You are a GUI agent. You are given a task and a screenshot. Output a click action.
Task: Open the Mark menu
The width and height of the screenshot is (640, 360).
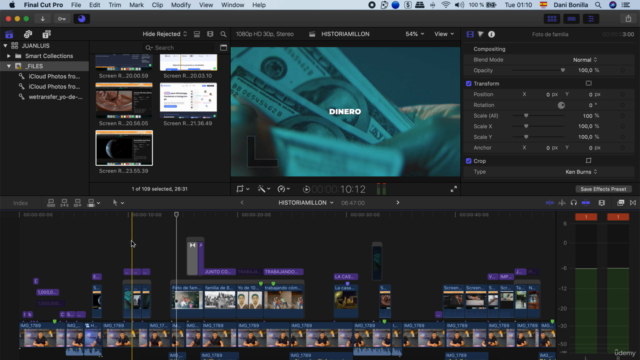tap(136, 5)
